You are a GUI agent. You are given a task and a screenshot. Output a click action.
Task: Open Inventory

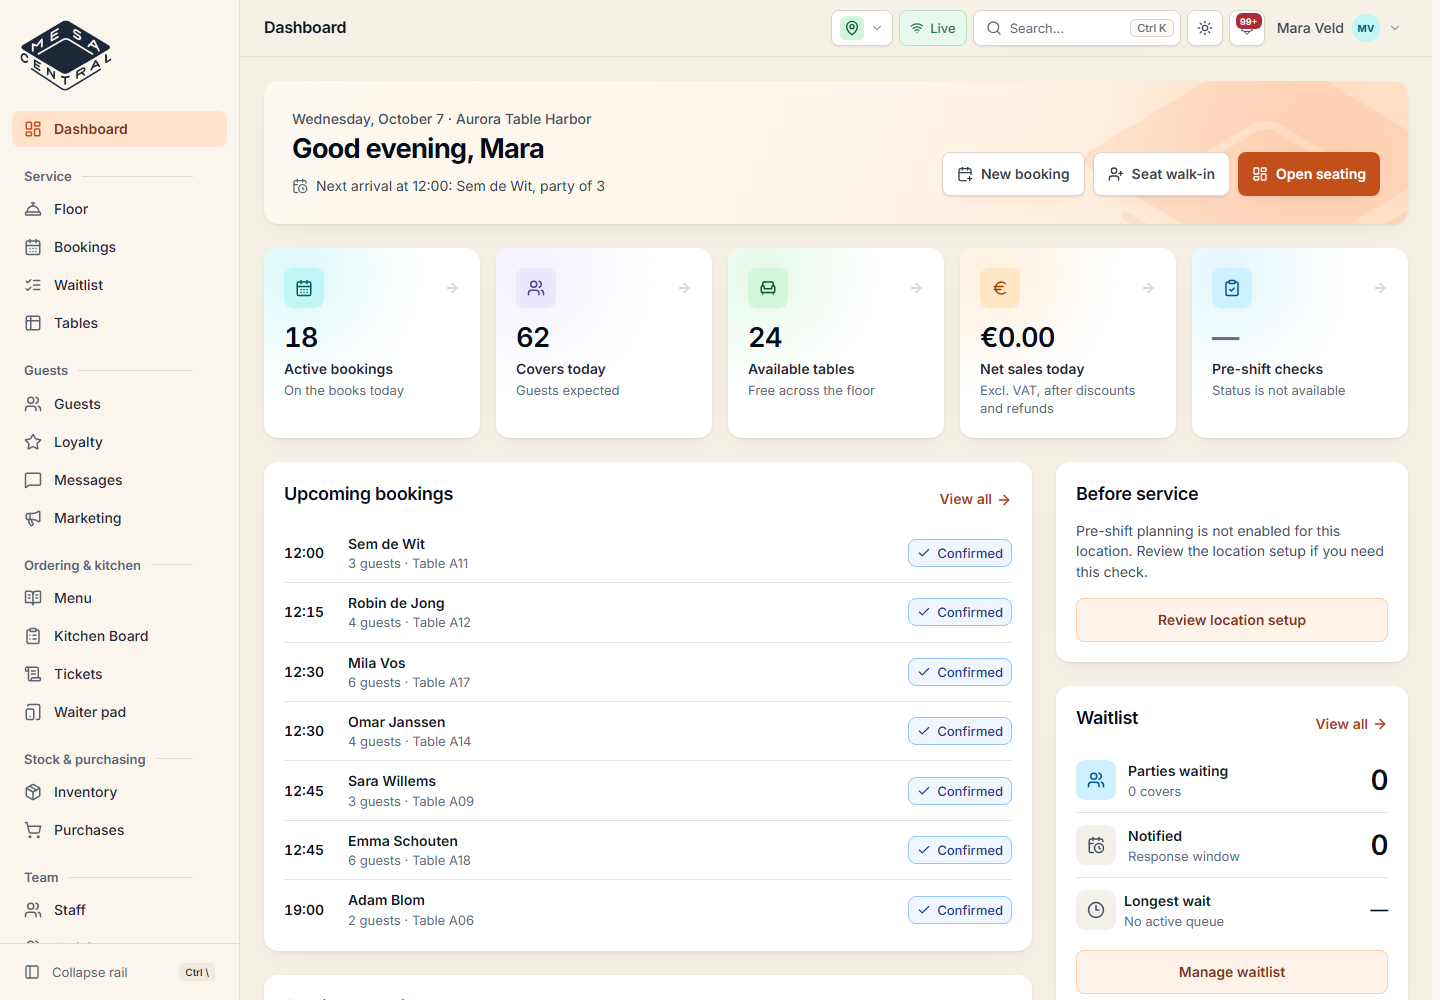pyautogui.click(x=119, y=792)
